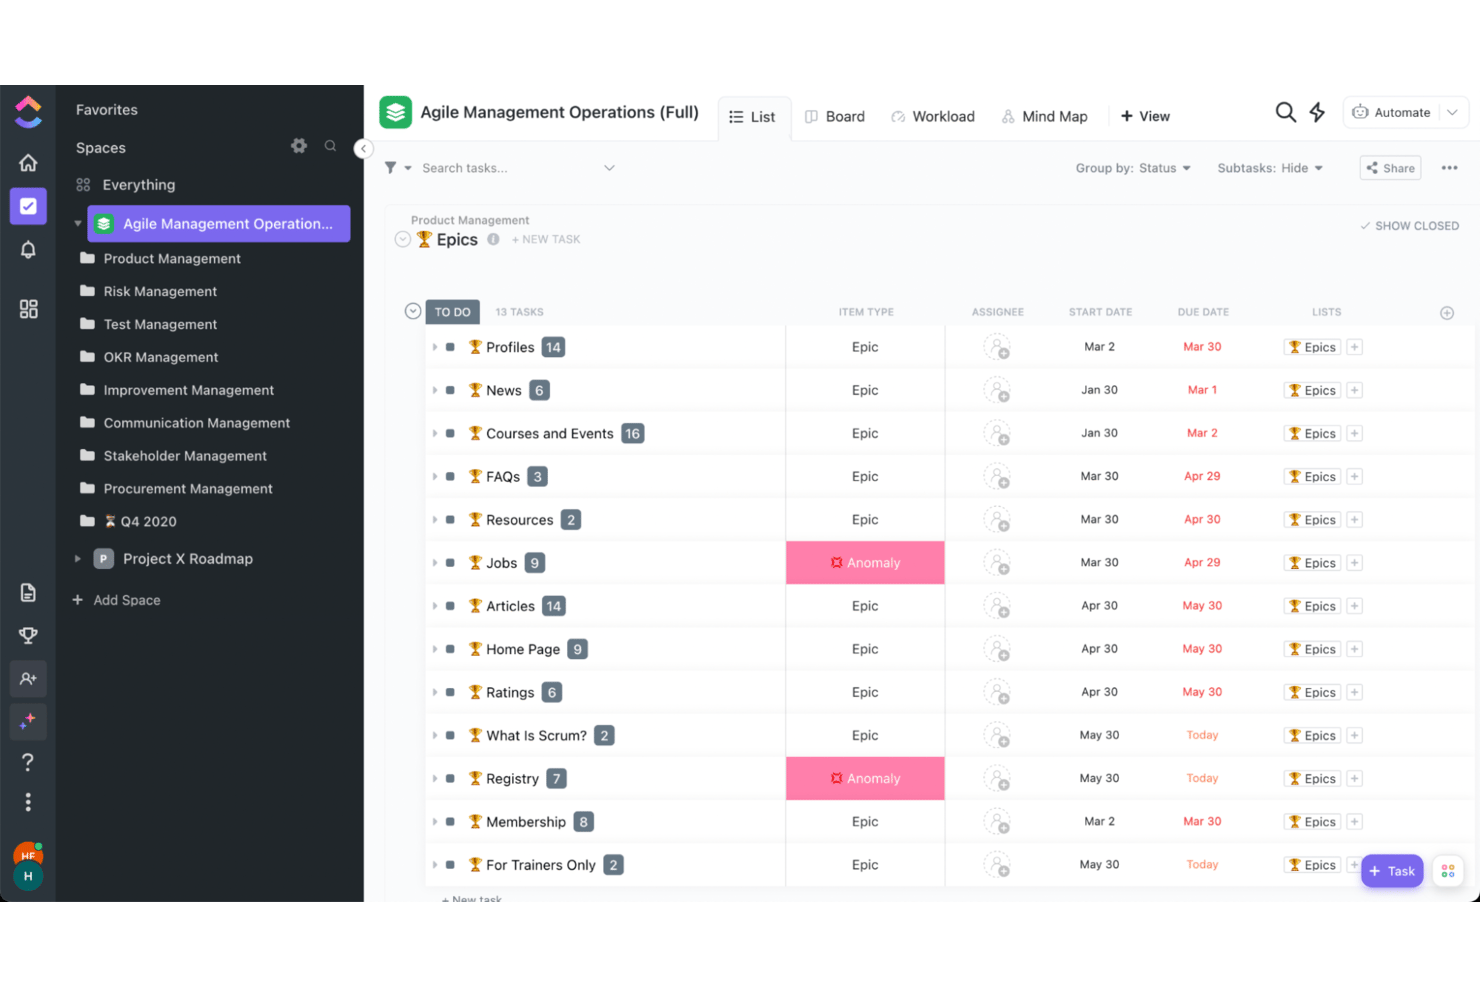The height and width of the screenshot is (987, 1480).
Task: Switch to the Mind Map view tab
Action: point(1045,116)
